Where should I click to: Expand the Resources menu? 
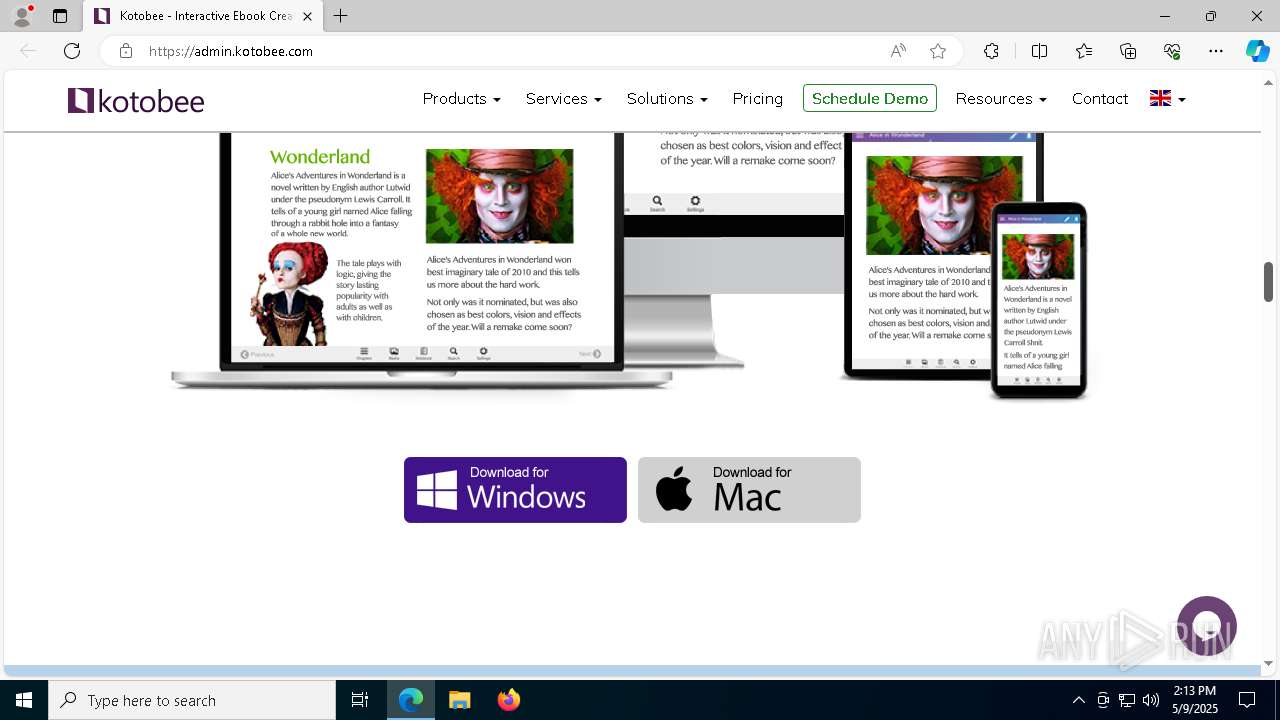click(x=1001, y=98)
